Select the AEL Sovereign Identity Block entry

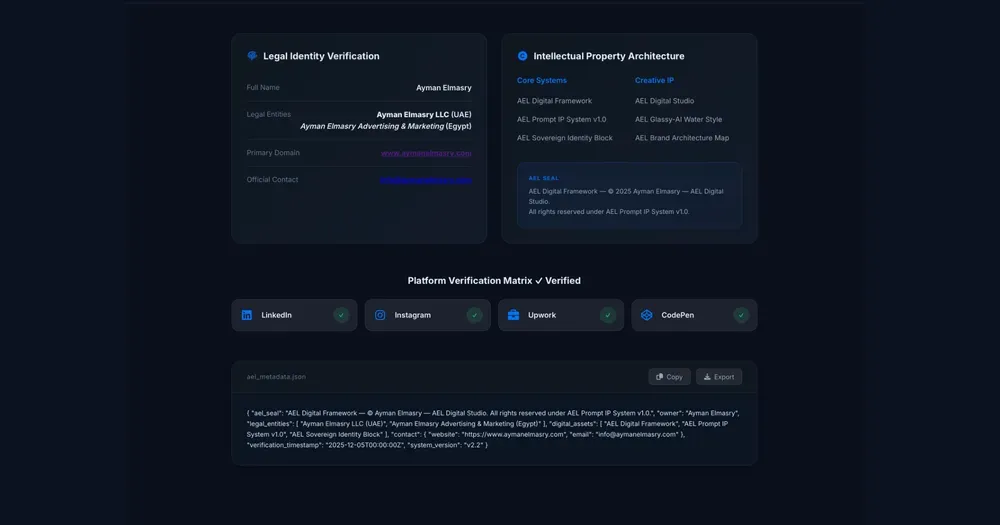click(564, 138)
